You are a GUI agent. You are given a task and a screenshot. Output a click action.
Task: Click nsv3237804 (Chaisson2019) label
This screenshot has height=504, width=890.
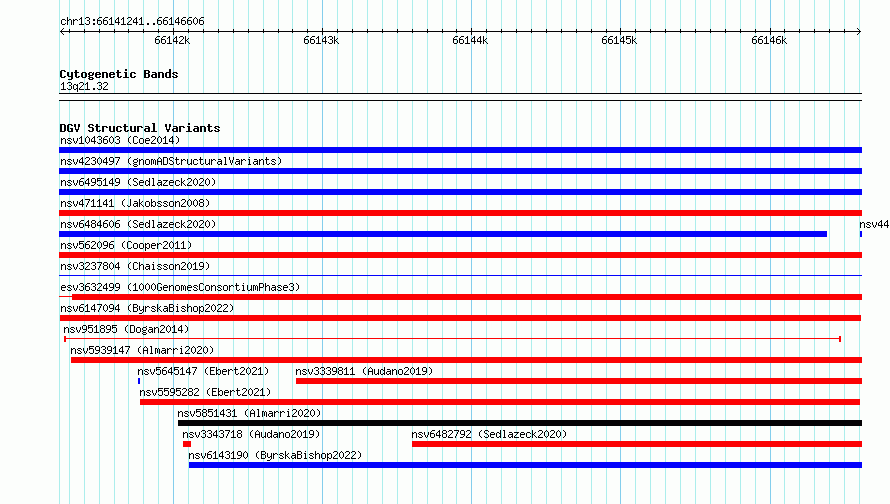coord(135,266)
